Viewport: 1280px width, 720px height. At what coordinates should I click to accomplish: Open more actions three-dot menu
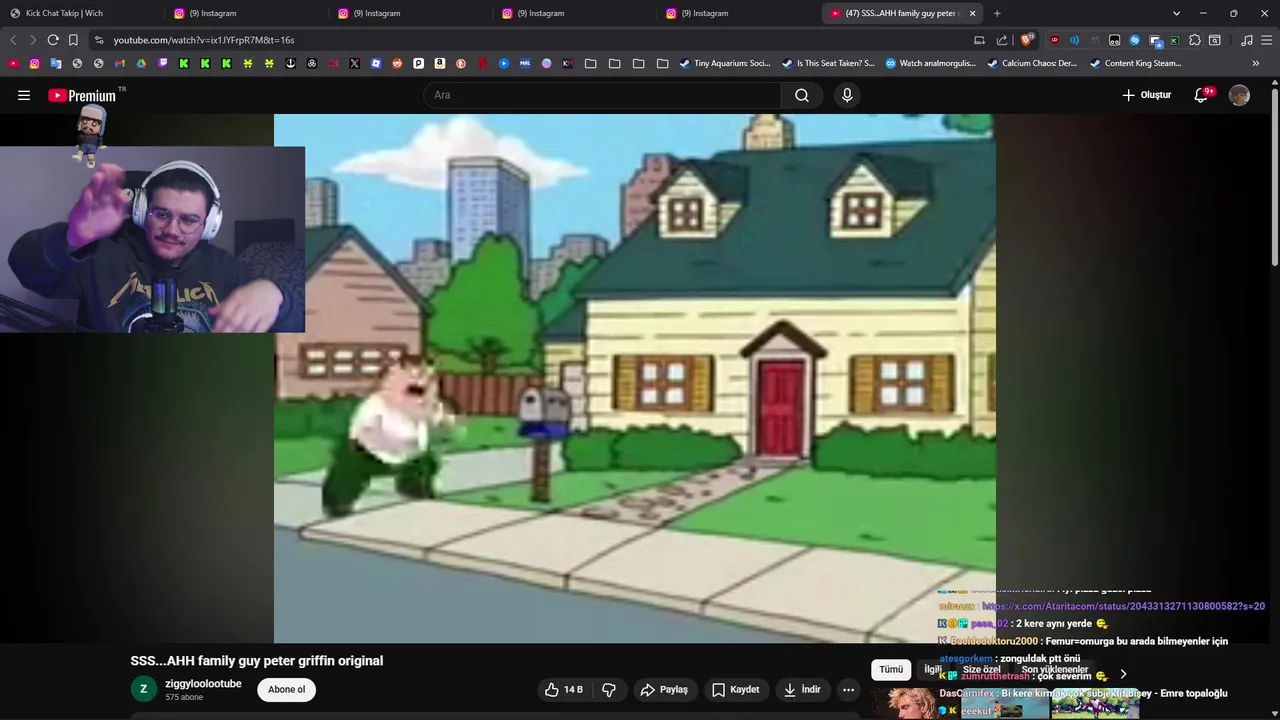(848, 689)
